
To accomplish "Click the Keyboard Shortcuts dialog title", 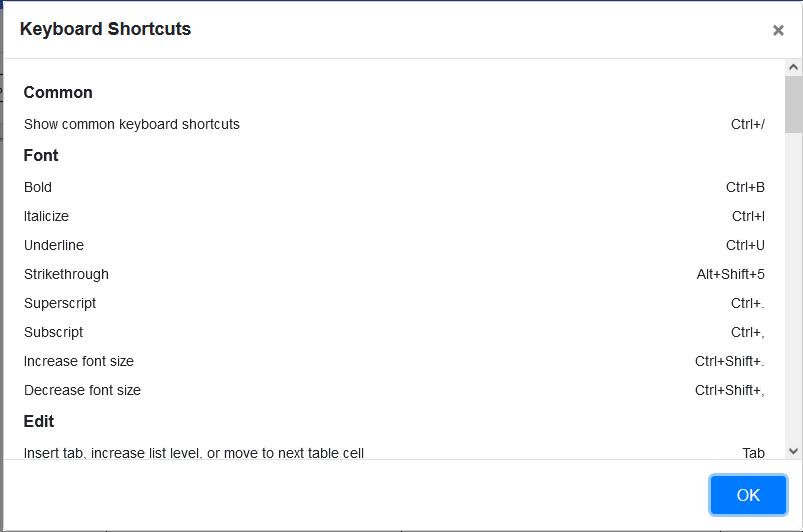I will coord(105,29).
